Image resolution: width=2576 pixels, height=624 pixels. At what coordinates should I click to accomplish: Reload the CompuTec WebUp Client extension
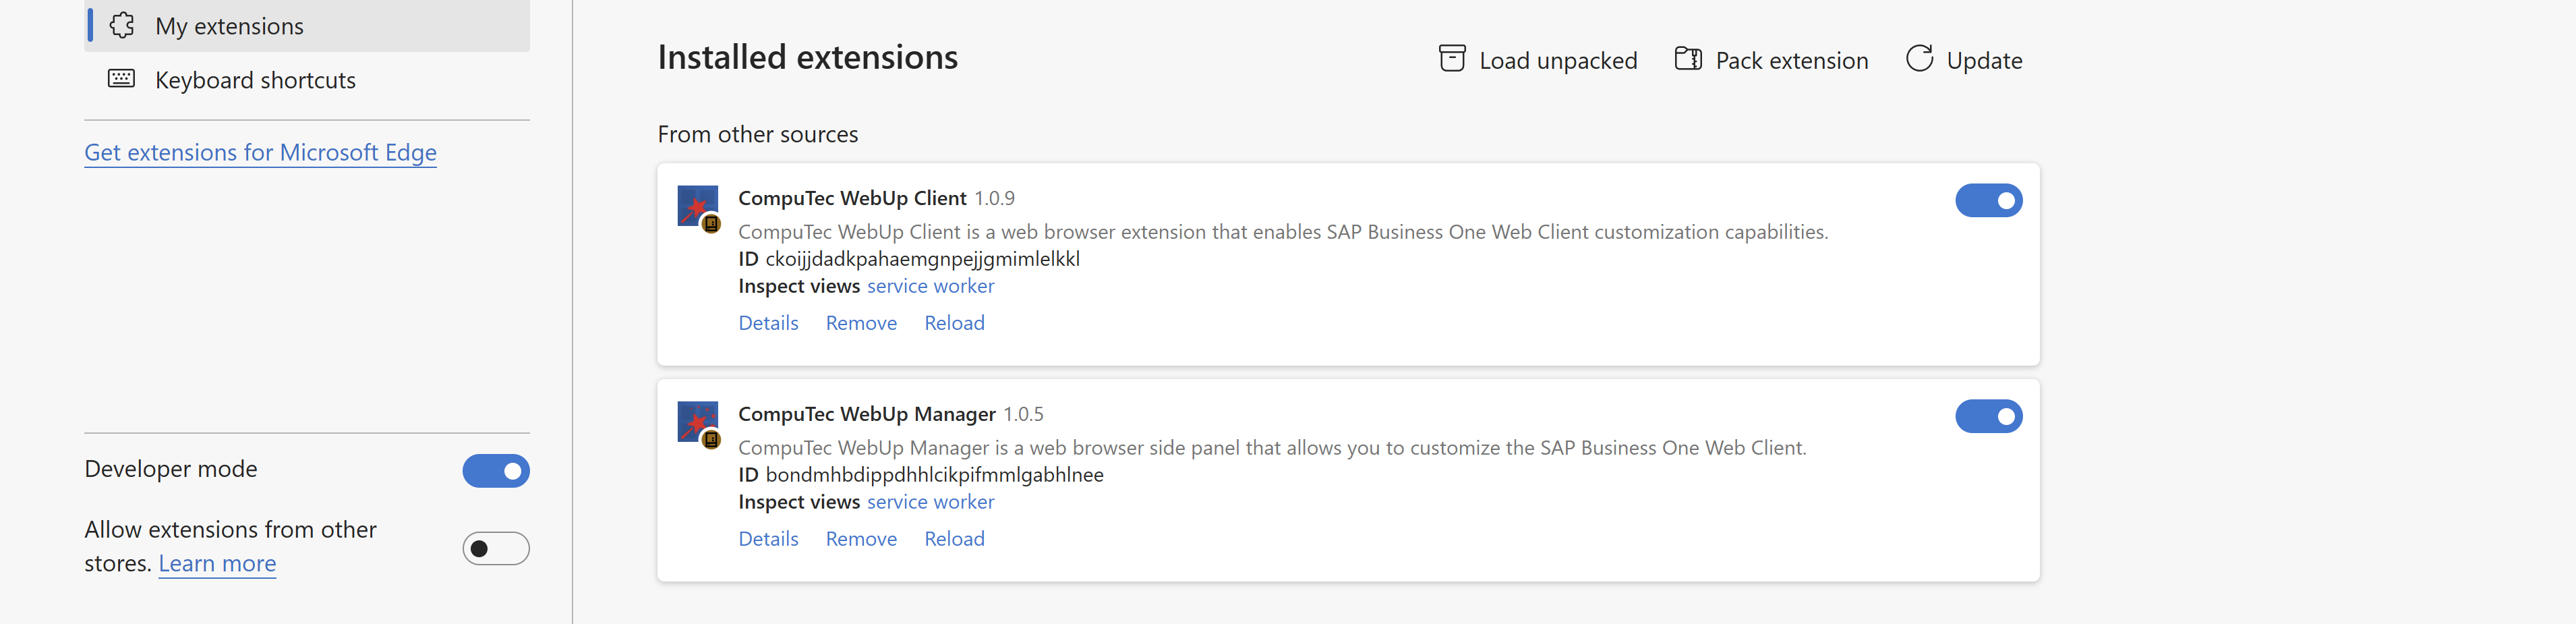954,323
